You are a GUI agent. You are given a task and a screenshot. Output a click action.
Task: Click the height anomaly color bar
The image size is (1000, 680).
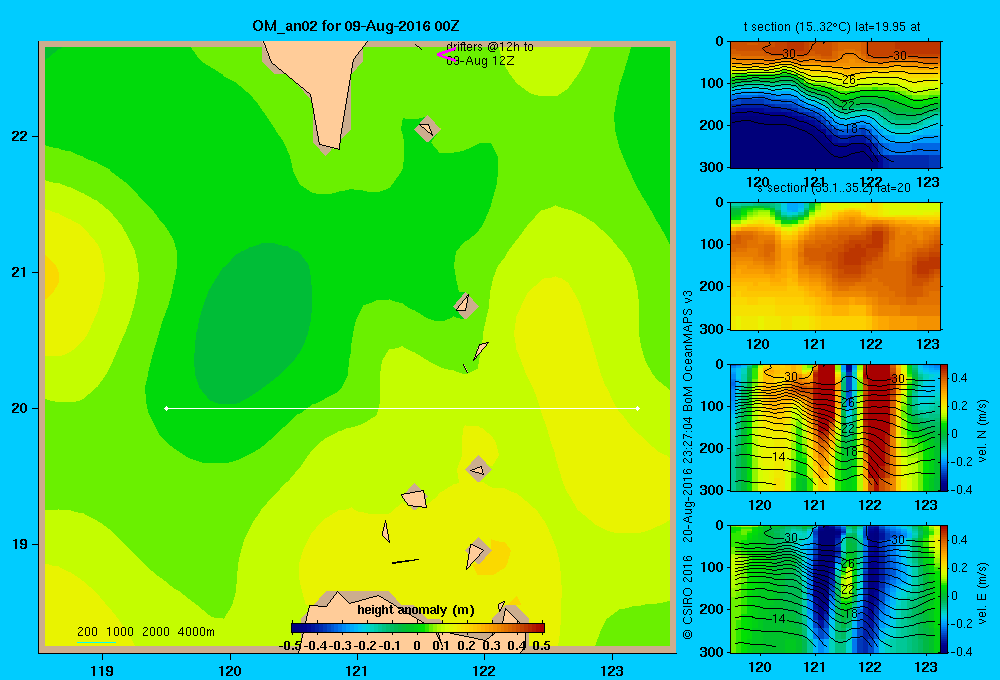click(x=418, y=628)
